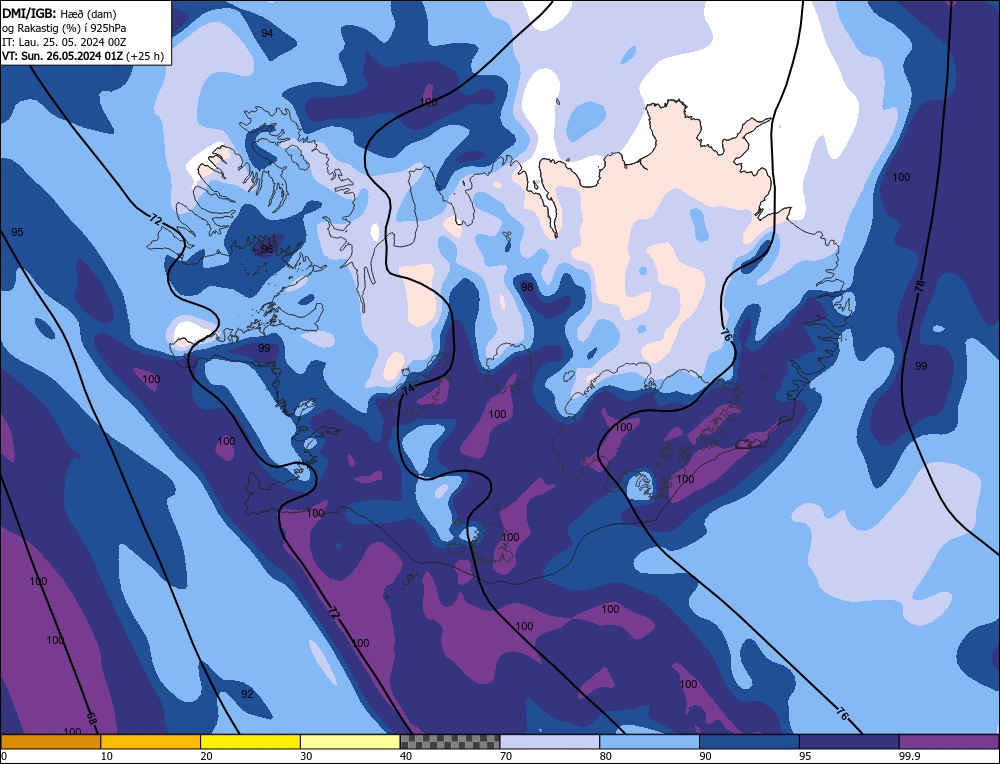Screen dimensions: 1000x764
Task: Click the '20' legend tick label
Action: [x=207, y=756]
